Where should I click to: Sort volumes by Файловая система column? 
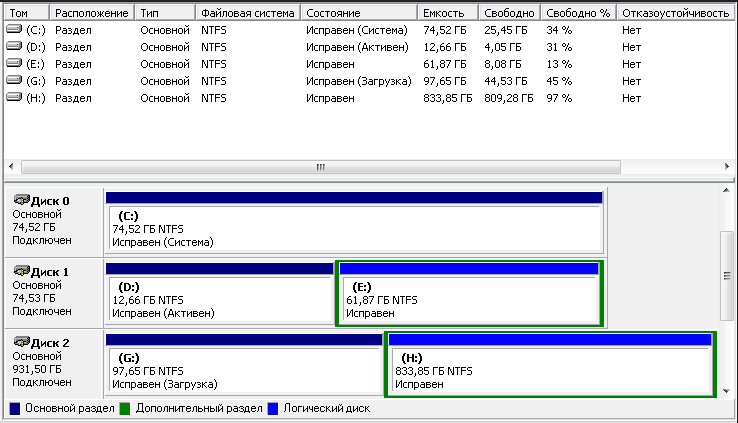click(247, 13)
